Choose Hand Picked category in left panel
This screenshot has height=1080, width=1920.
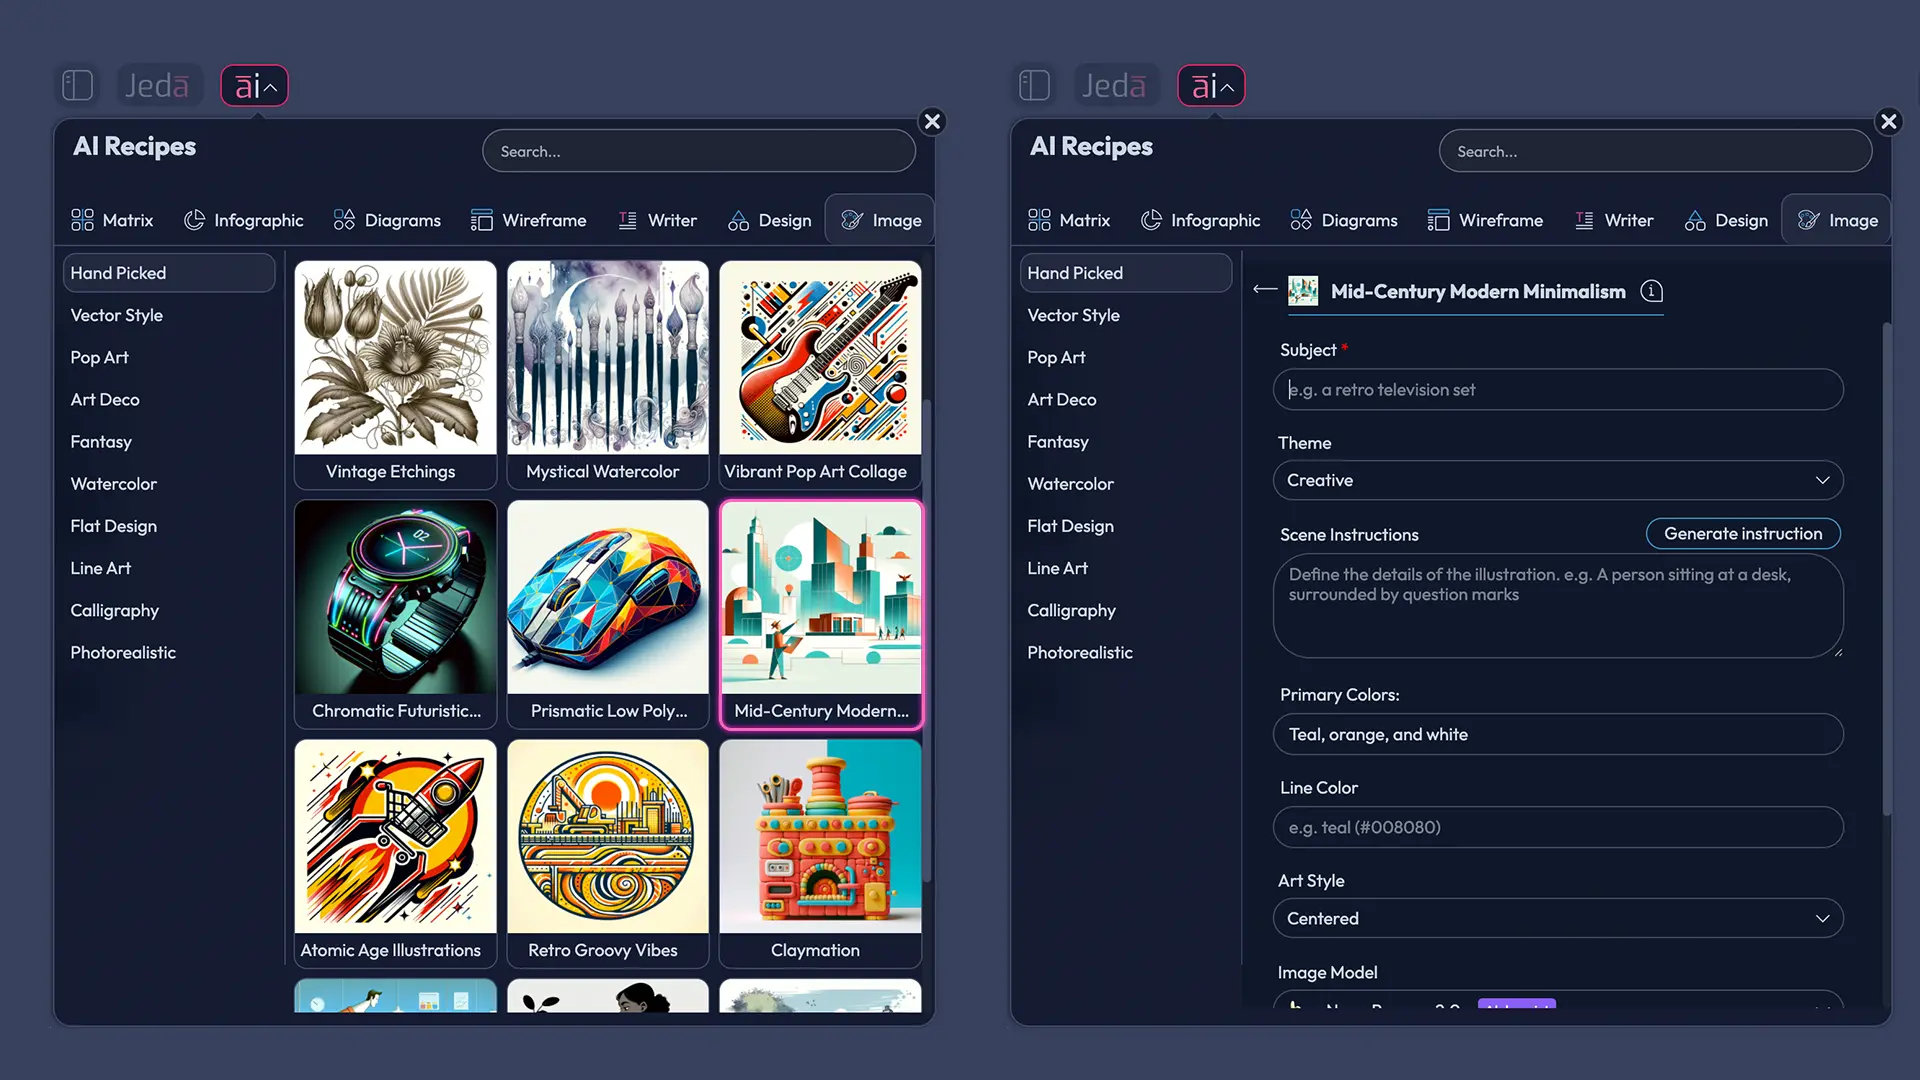(x=169, y=273)
